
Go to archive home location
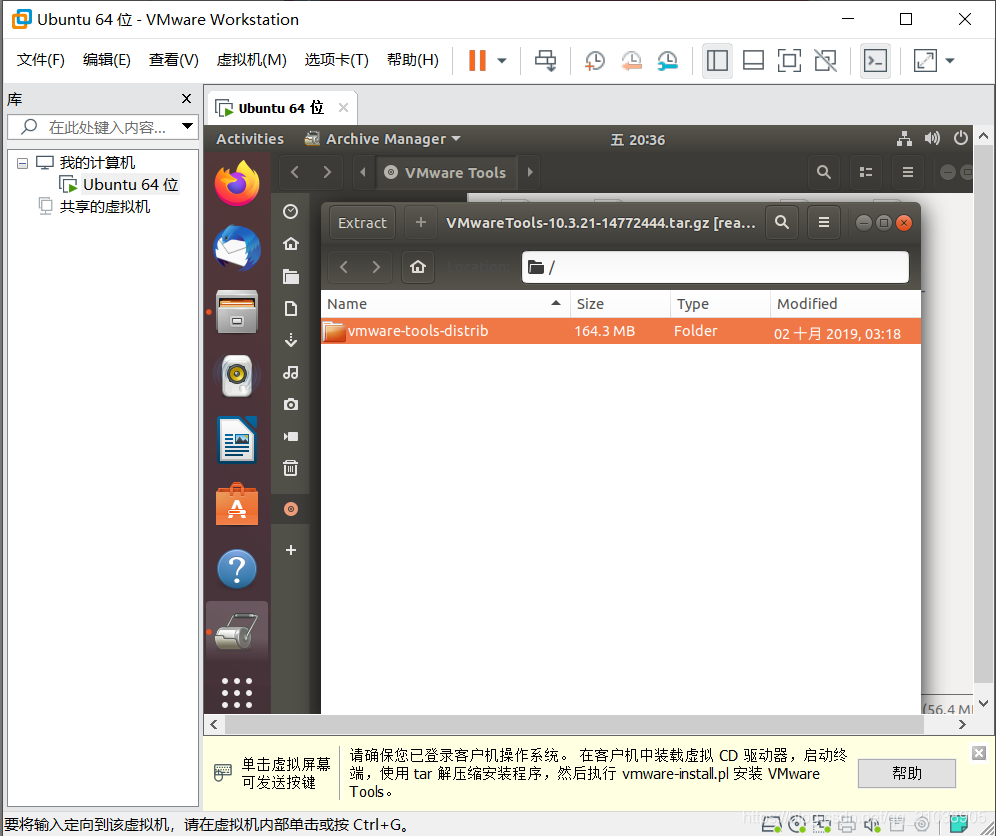click(418, 267)
